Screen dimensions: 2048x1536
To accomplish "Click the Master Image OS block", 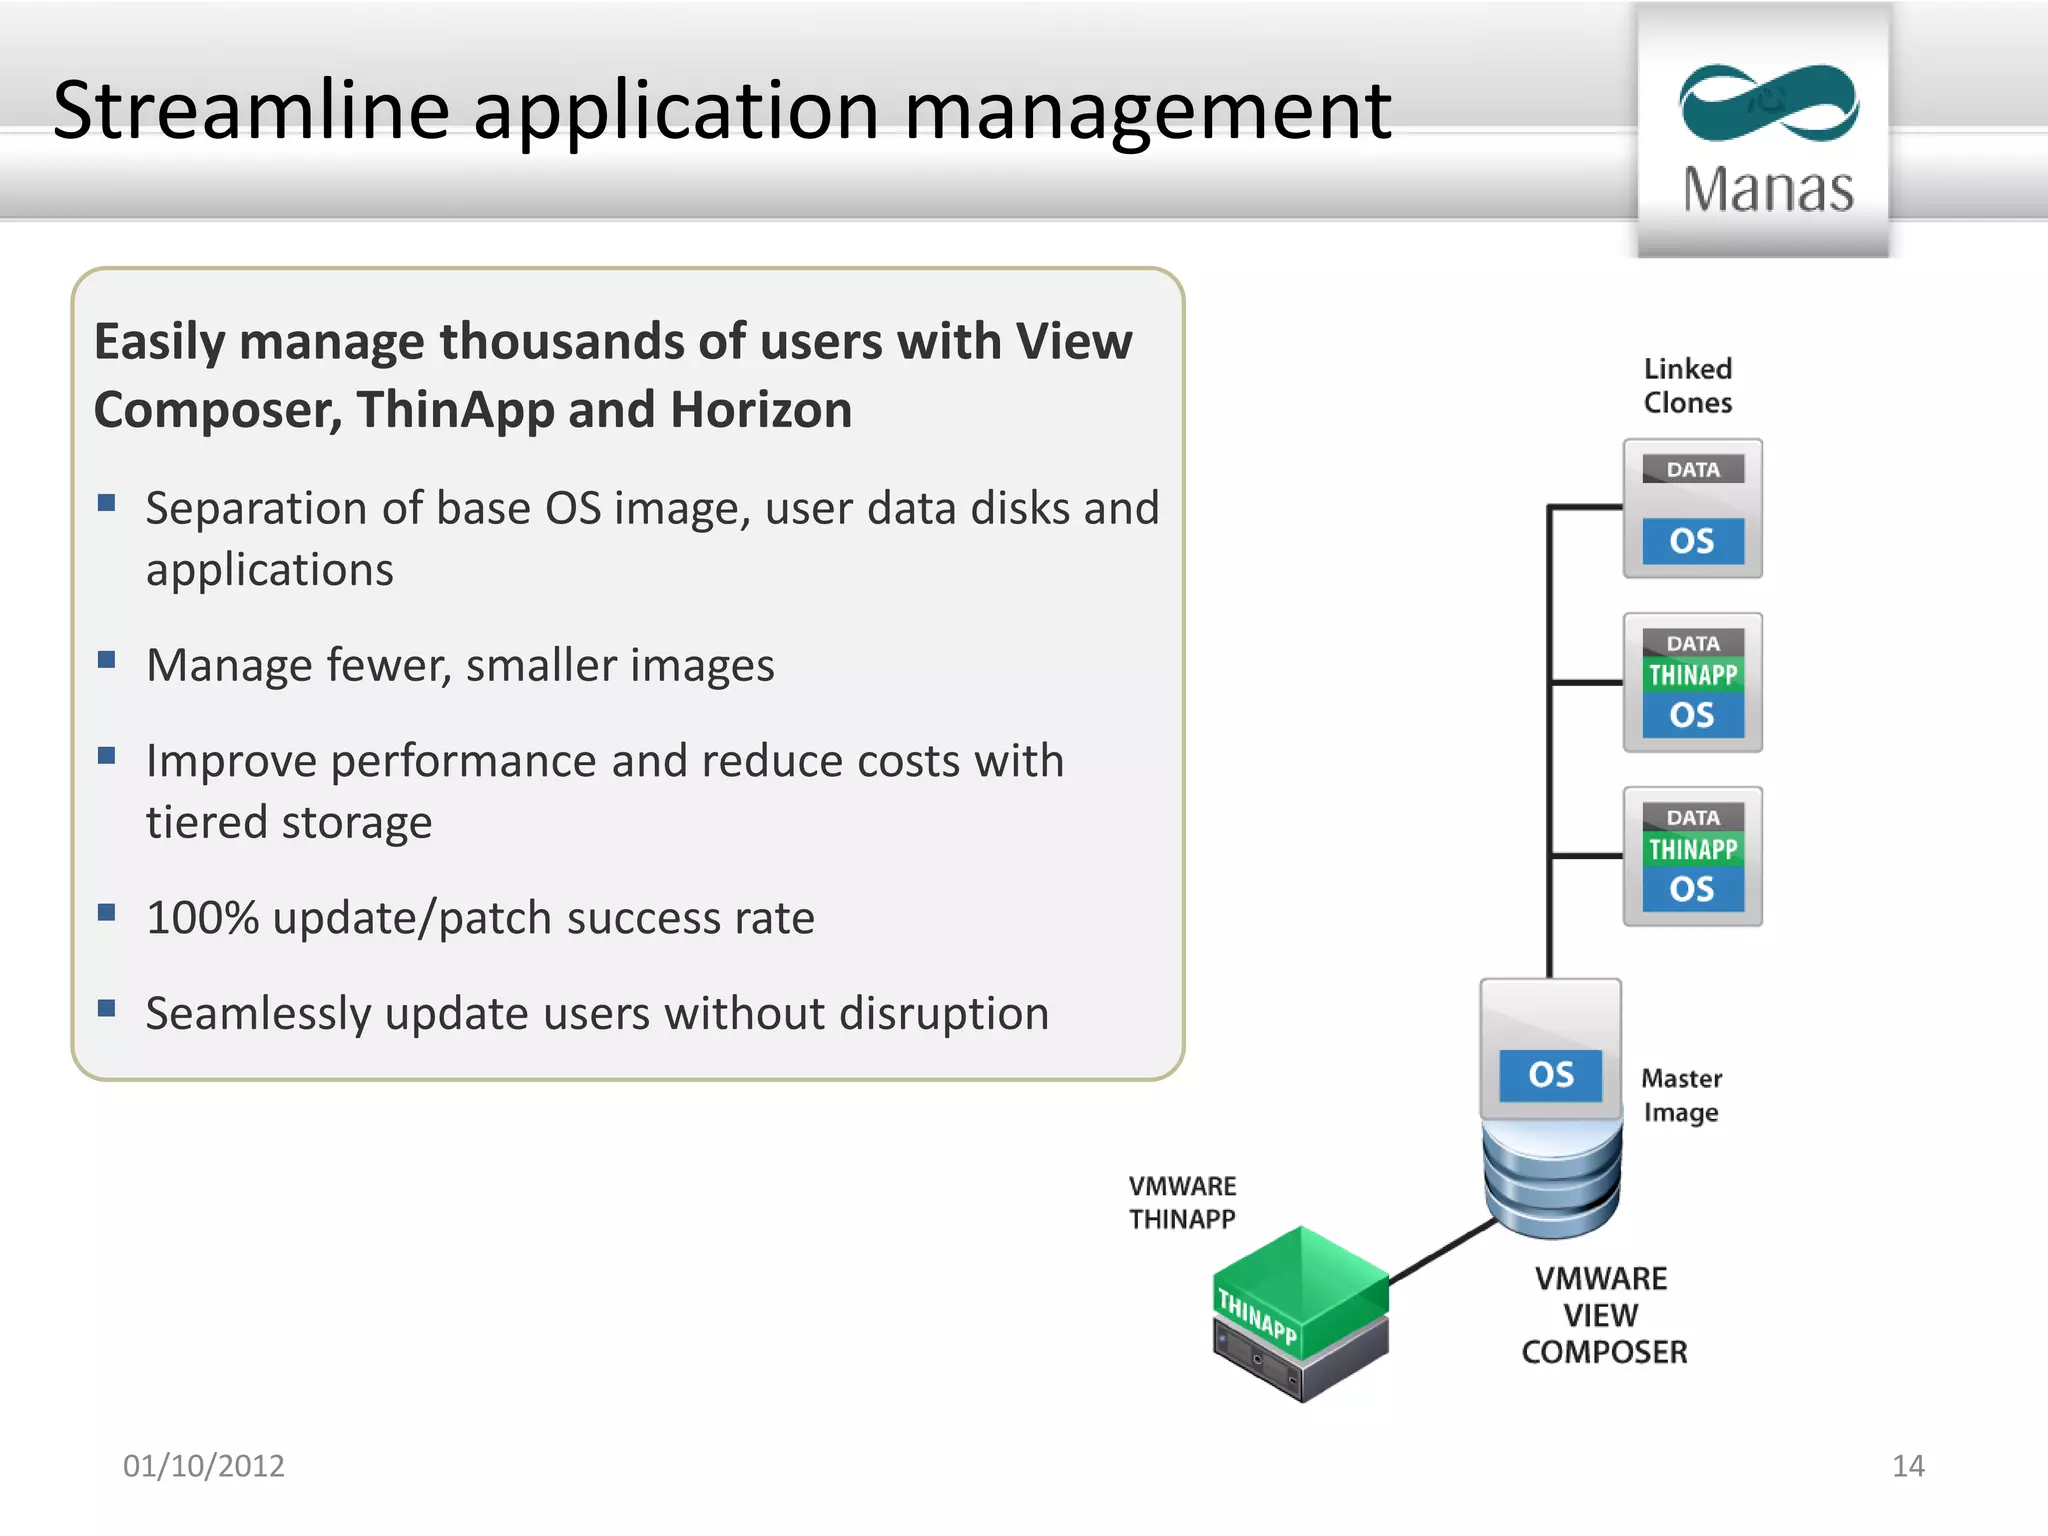I will 1550,1074.
